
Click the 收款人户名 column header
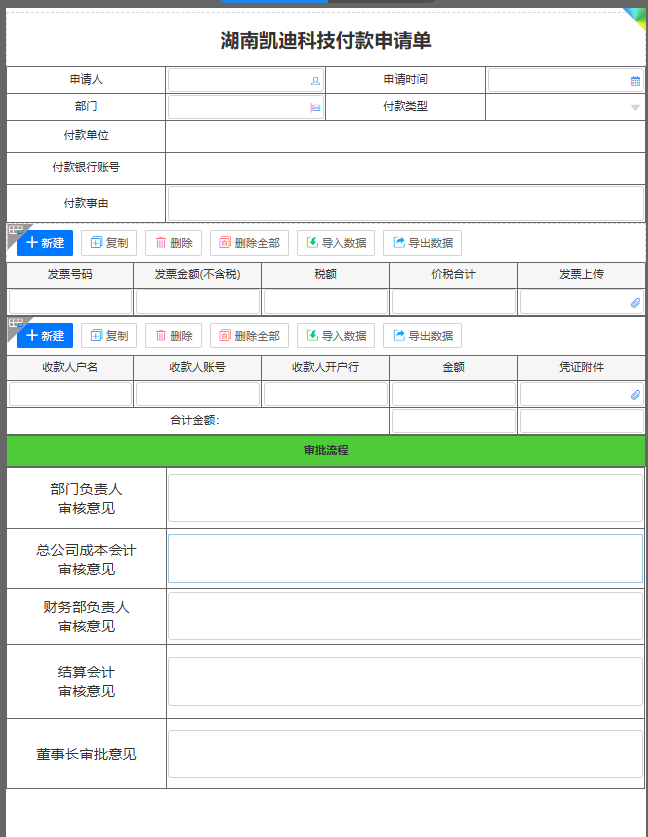(70, 367)
